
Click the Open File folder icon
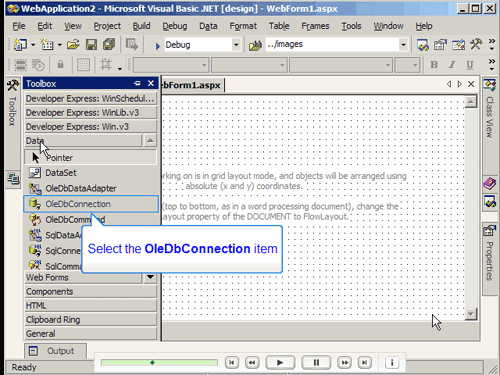(x=73, y=44)
